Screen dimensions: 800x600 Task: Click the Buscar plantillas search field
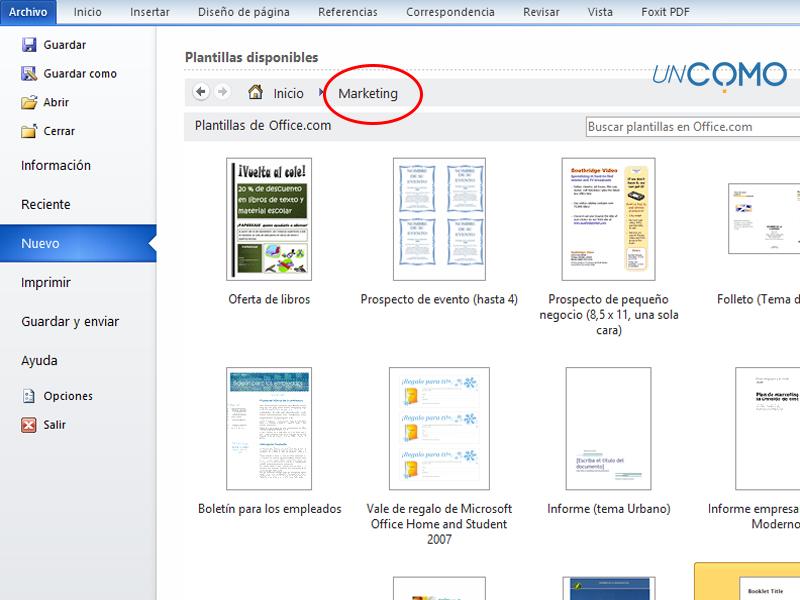[690, 127]
